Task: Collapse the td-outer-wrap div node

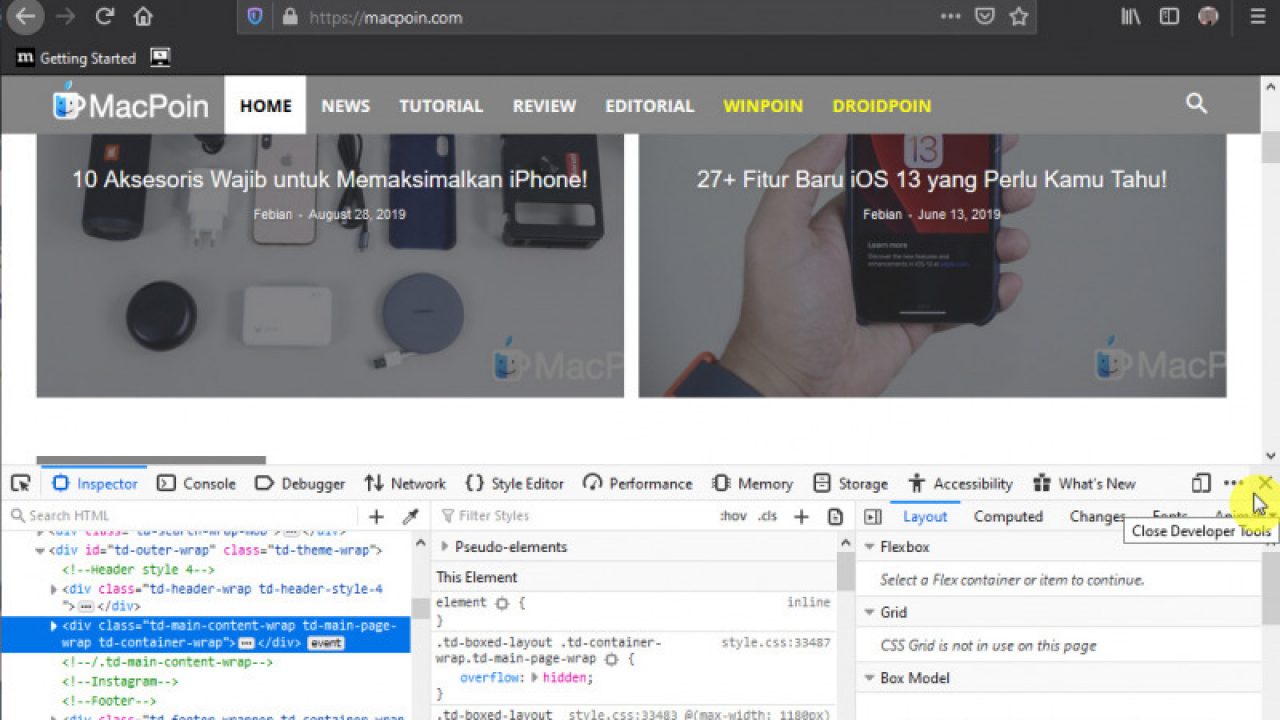Action: click(x=40, y=550)
